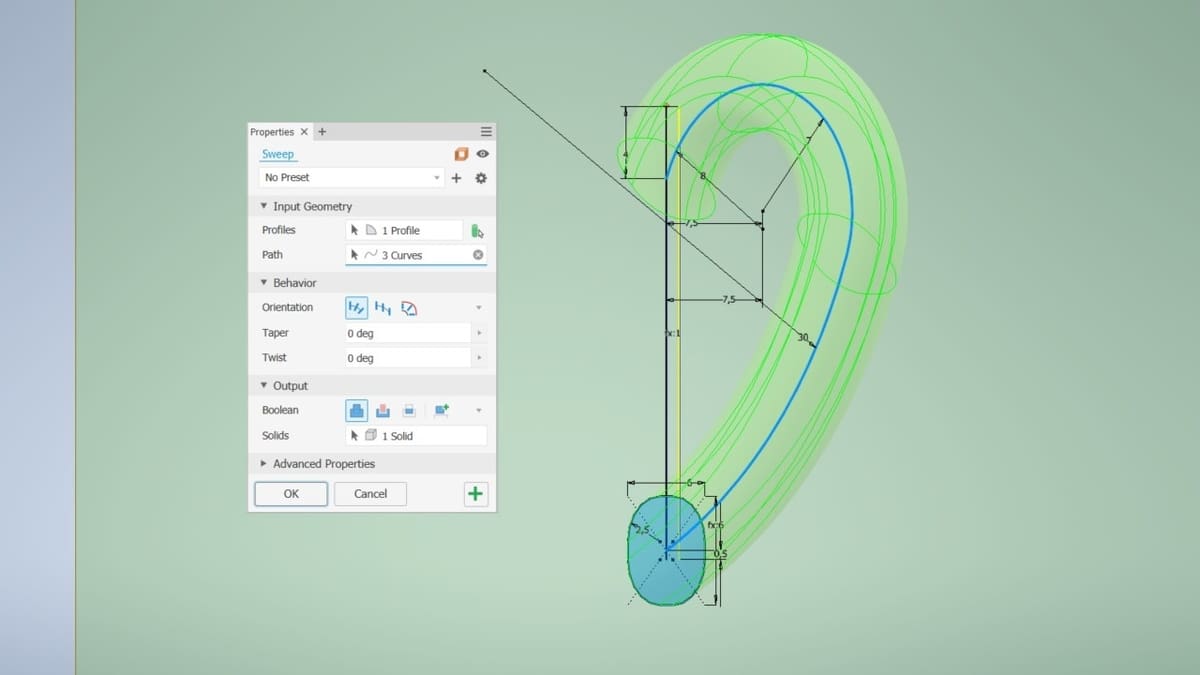This screenshot has width=1200, height=675.
Task: Expand the Advanced Properties section
Action: click(x=263, y=463)
